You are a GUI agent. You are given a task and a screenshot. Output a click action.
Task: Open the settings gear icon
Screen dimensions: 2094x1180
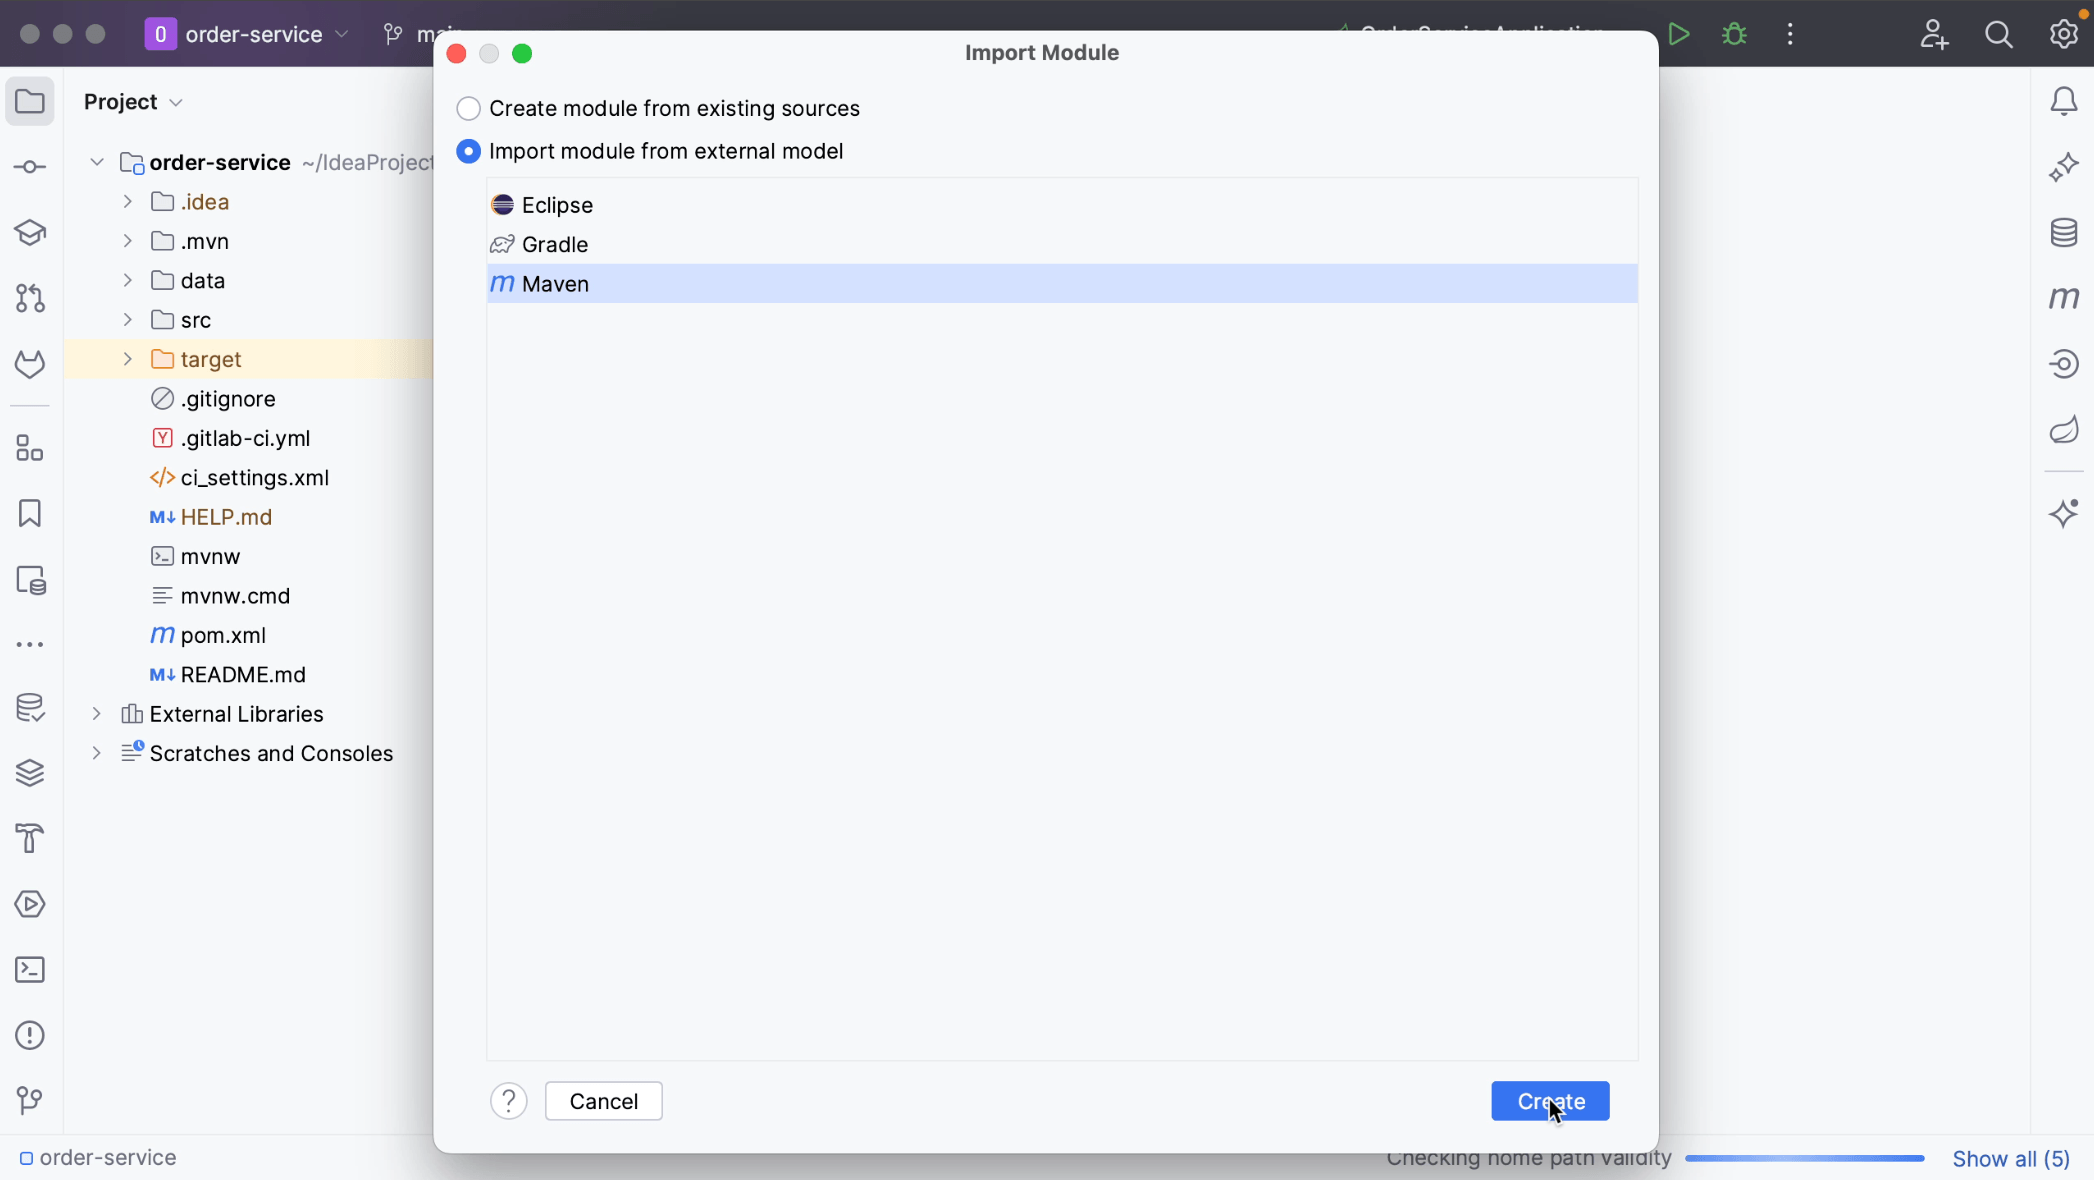tap(2064, 35)
